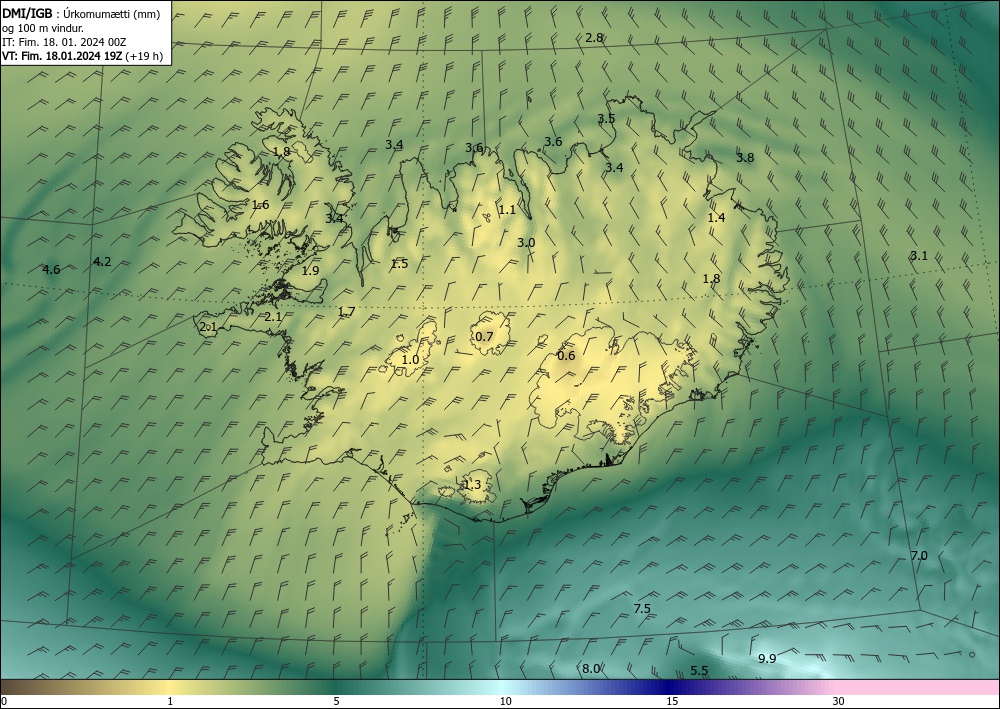Click the 0.6 value on Vatnajökull

tap(566, 356)
